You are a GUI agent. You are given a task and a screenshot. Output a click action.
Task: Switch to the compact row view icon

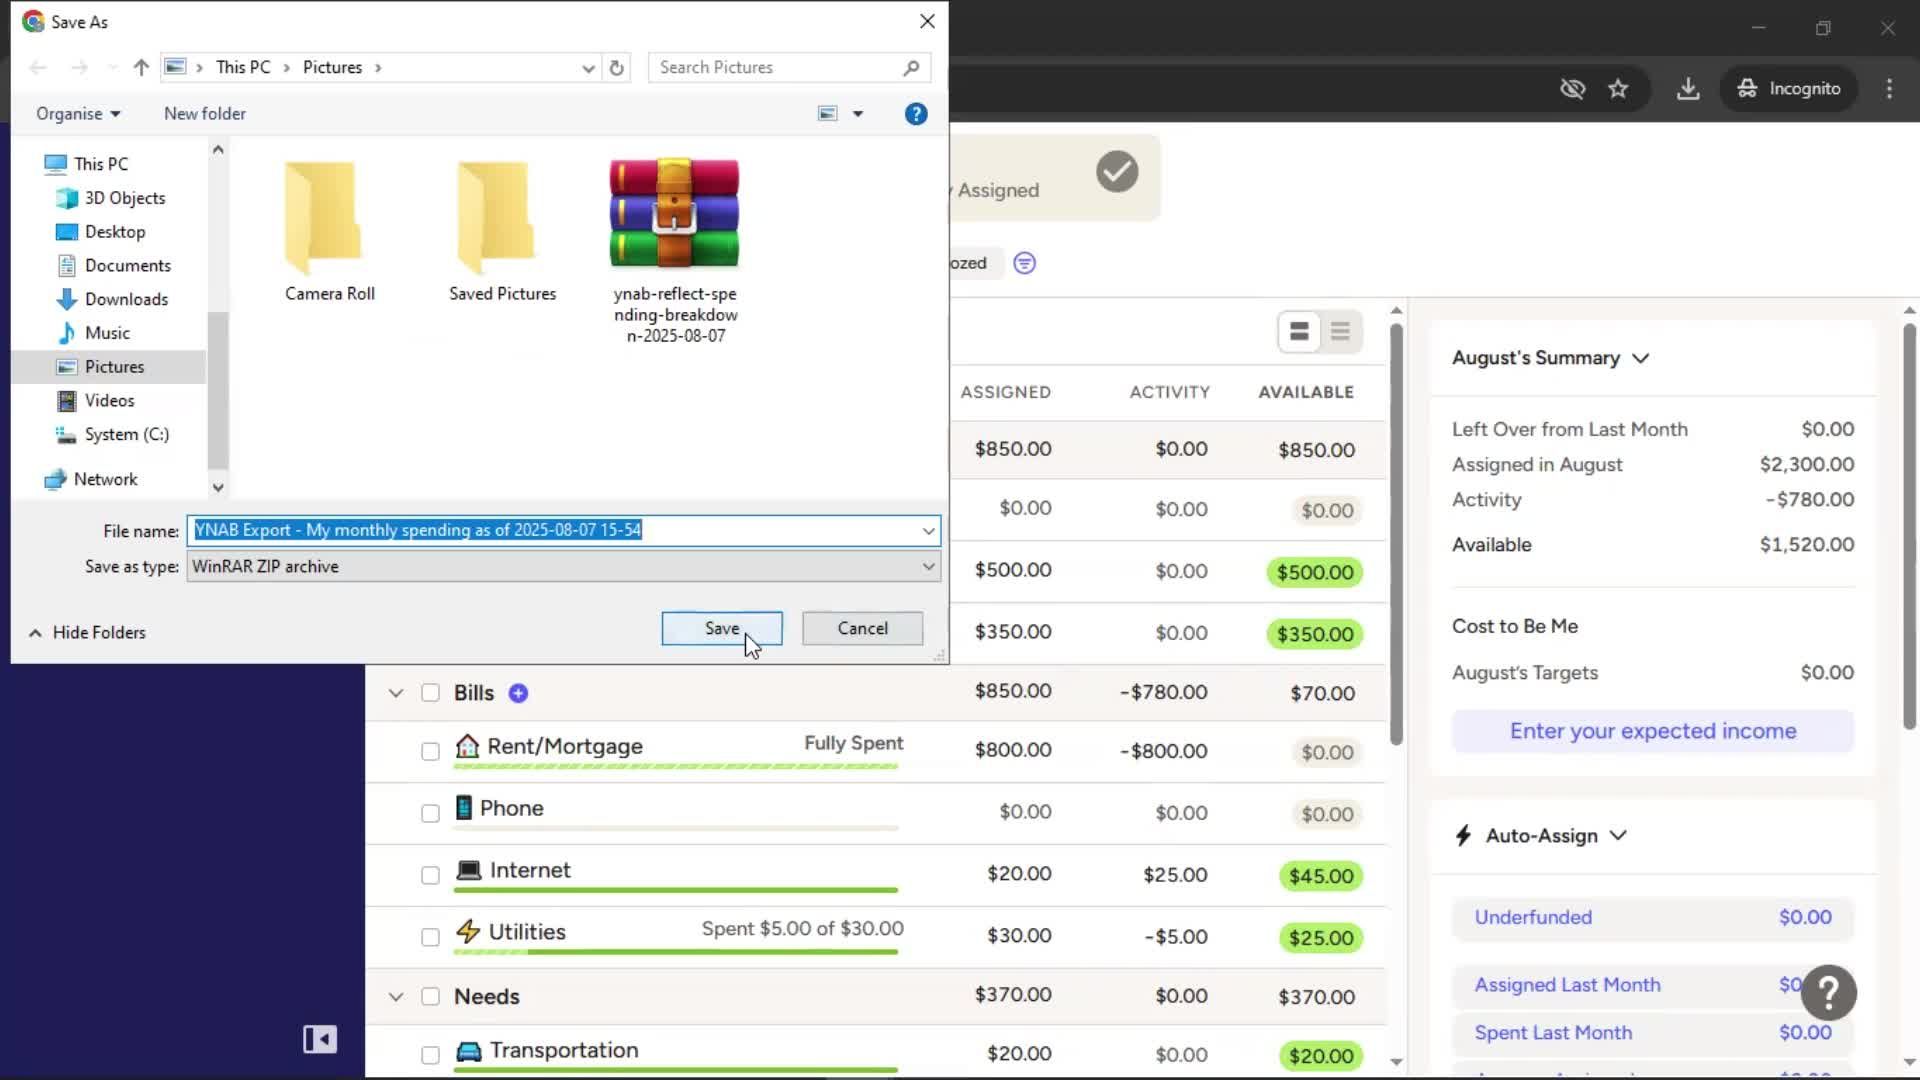[1340, 332]
